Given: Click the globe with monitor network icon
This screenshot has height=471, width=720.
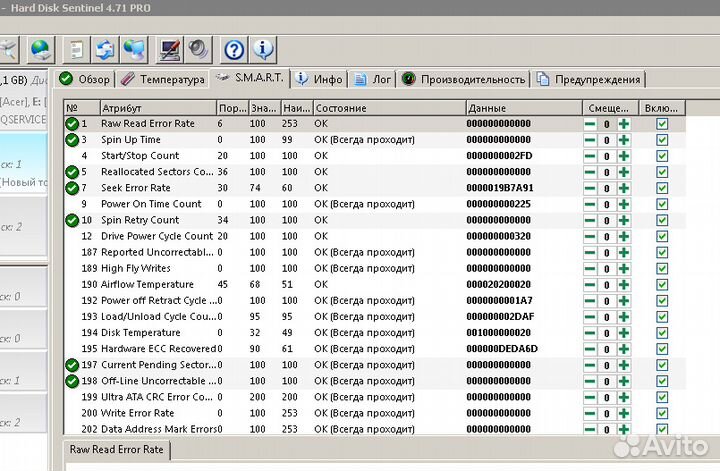Looking at the screenshot, I should pos(134,48).
